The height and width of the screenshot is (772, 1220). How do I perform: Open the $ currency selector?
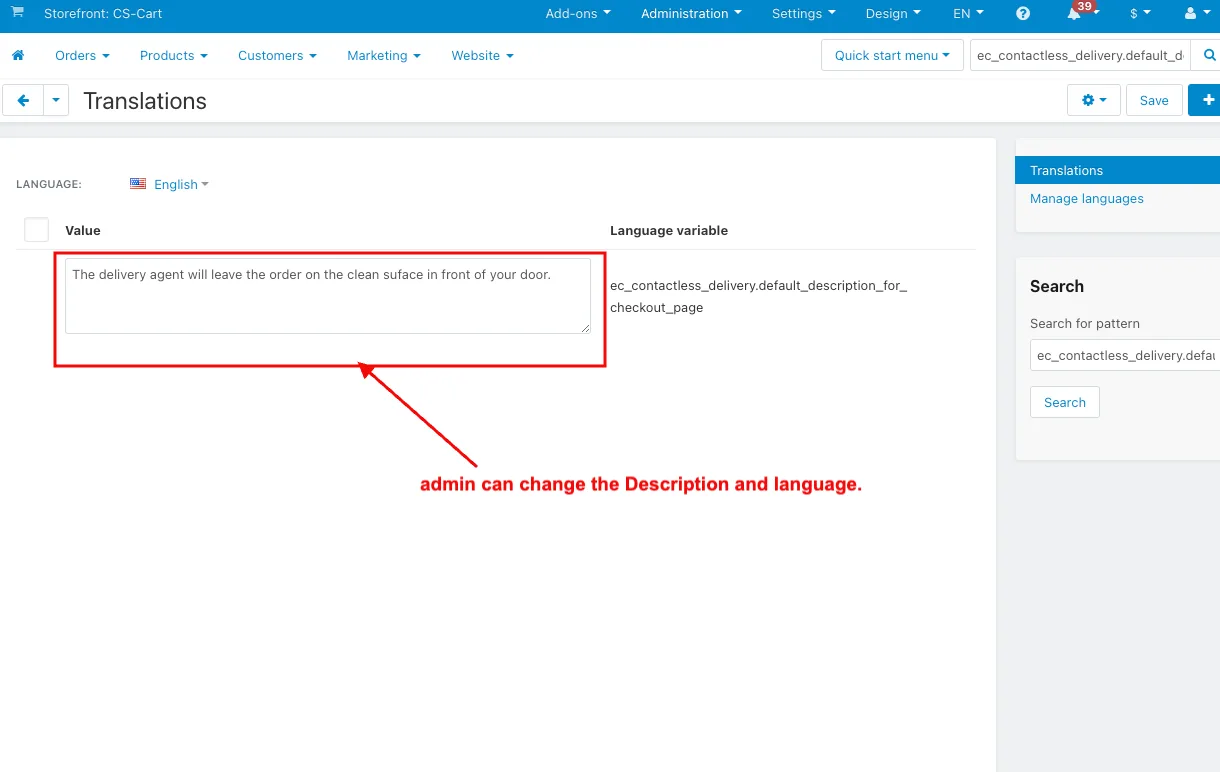coord(1140,14)
